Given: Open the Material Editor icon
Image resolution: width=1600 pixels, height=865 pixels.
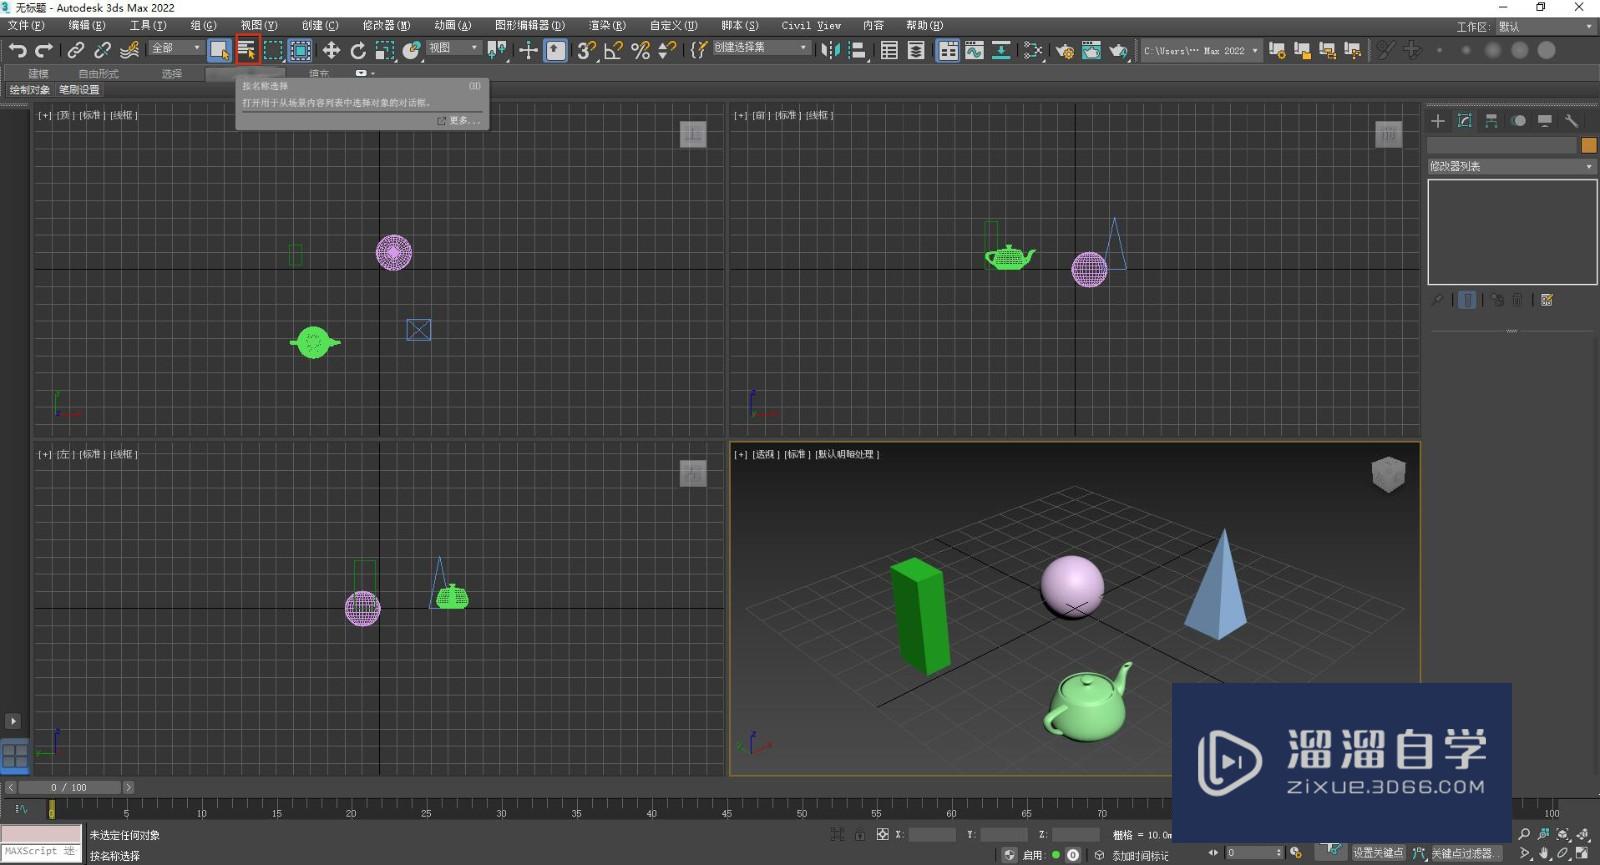Looking at the screenshot, I should click(1033, 50).
